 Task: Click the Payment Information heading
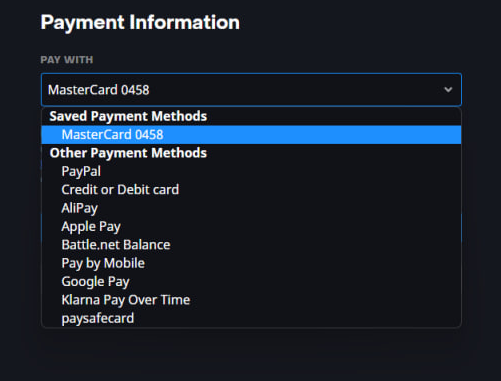tap(140, 23)
